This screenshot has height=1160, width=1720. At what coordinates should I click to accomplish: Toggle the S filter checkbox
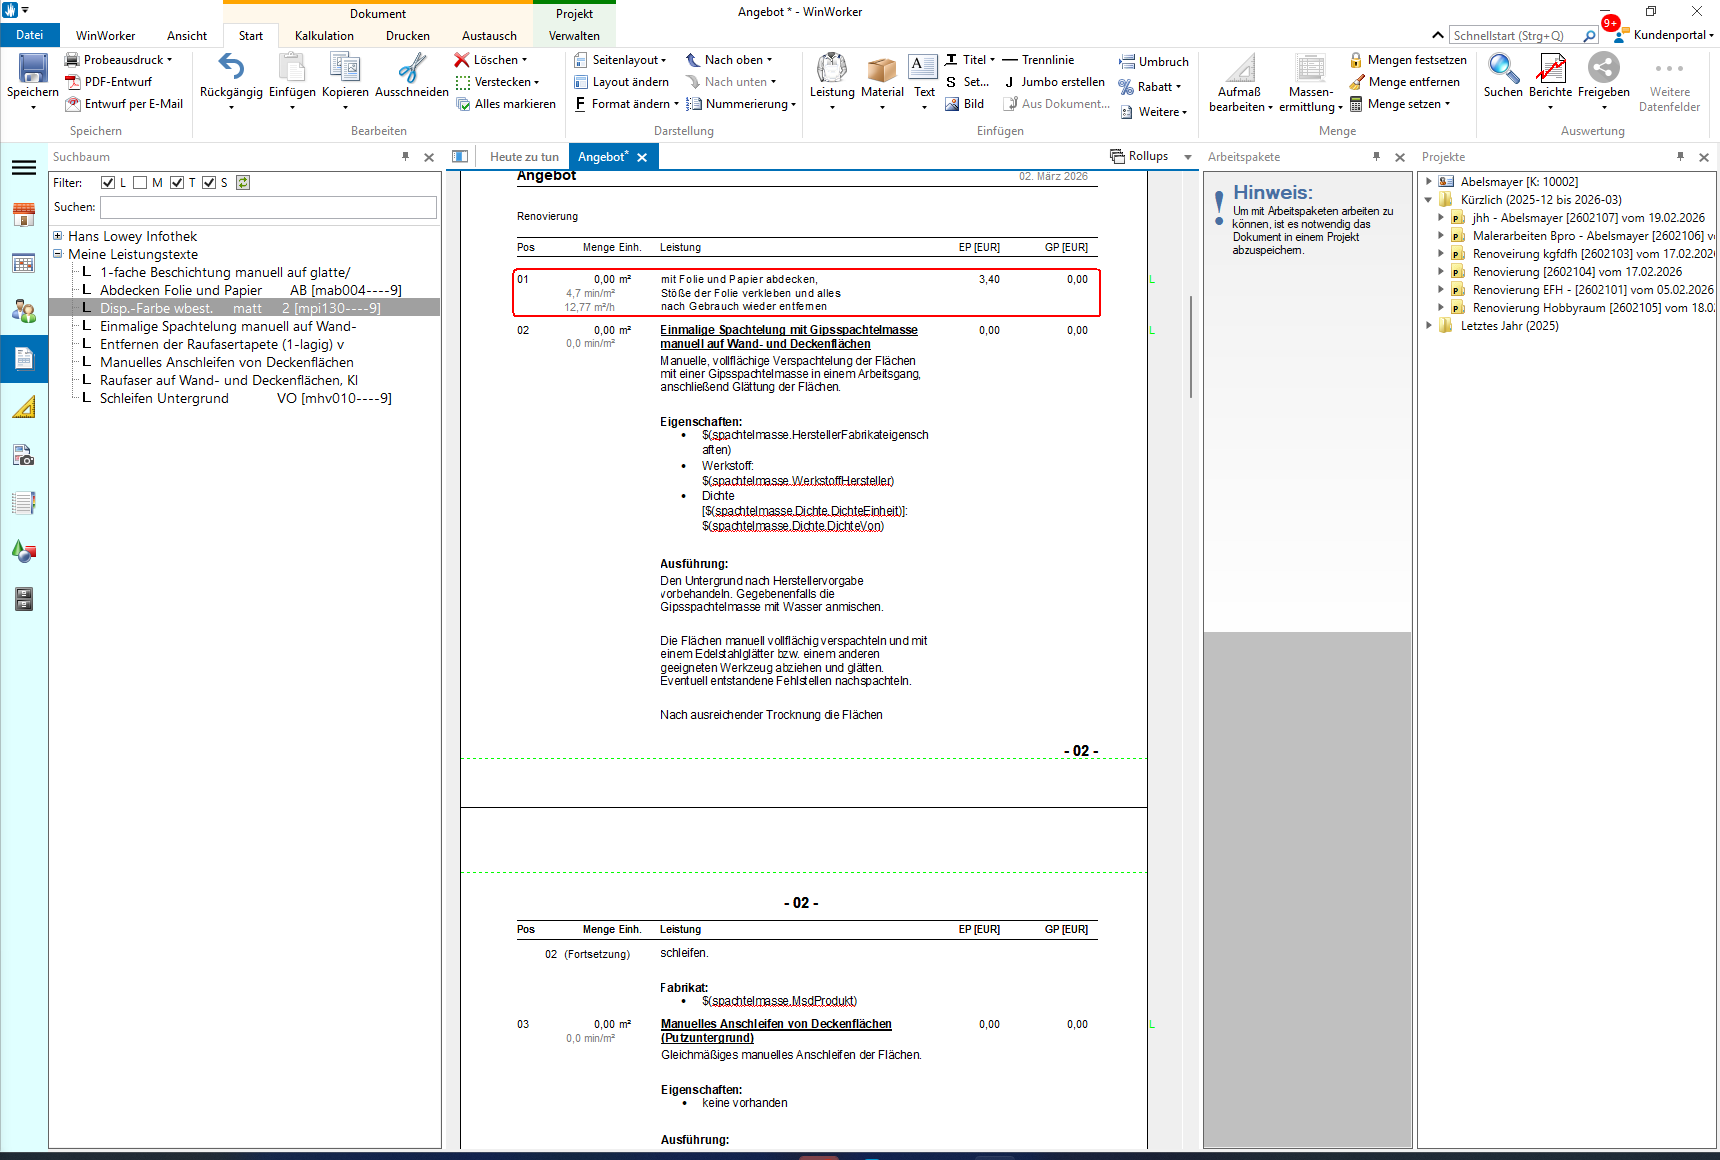(x=209, y=183)
